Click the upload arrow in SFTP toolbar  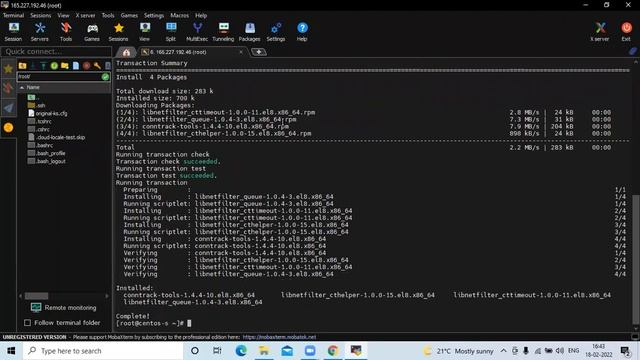[x=43, y=66]
